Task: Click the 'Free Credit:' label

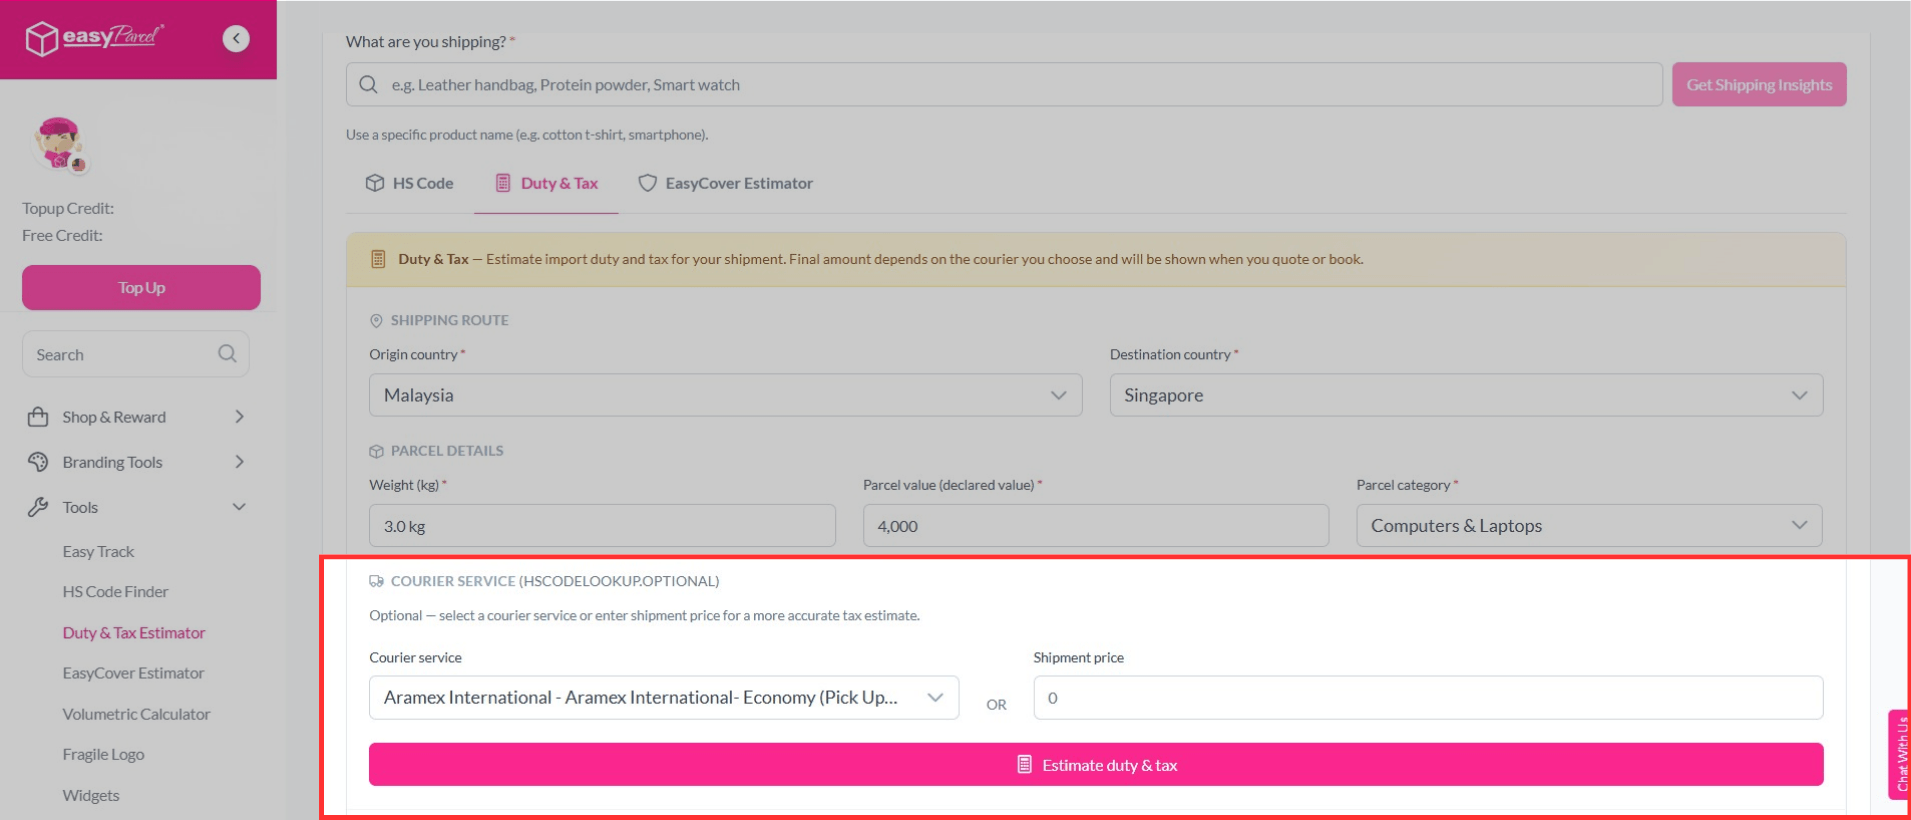Action: pyautogui.click(x=62, y=235)
